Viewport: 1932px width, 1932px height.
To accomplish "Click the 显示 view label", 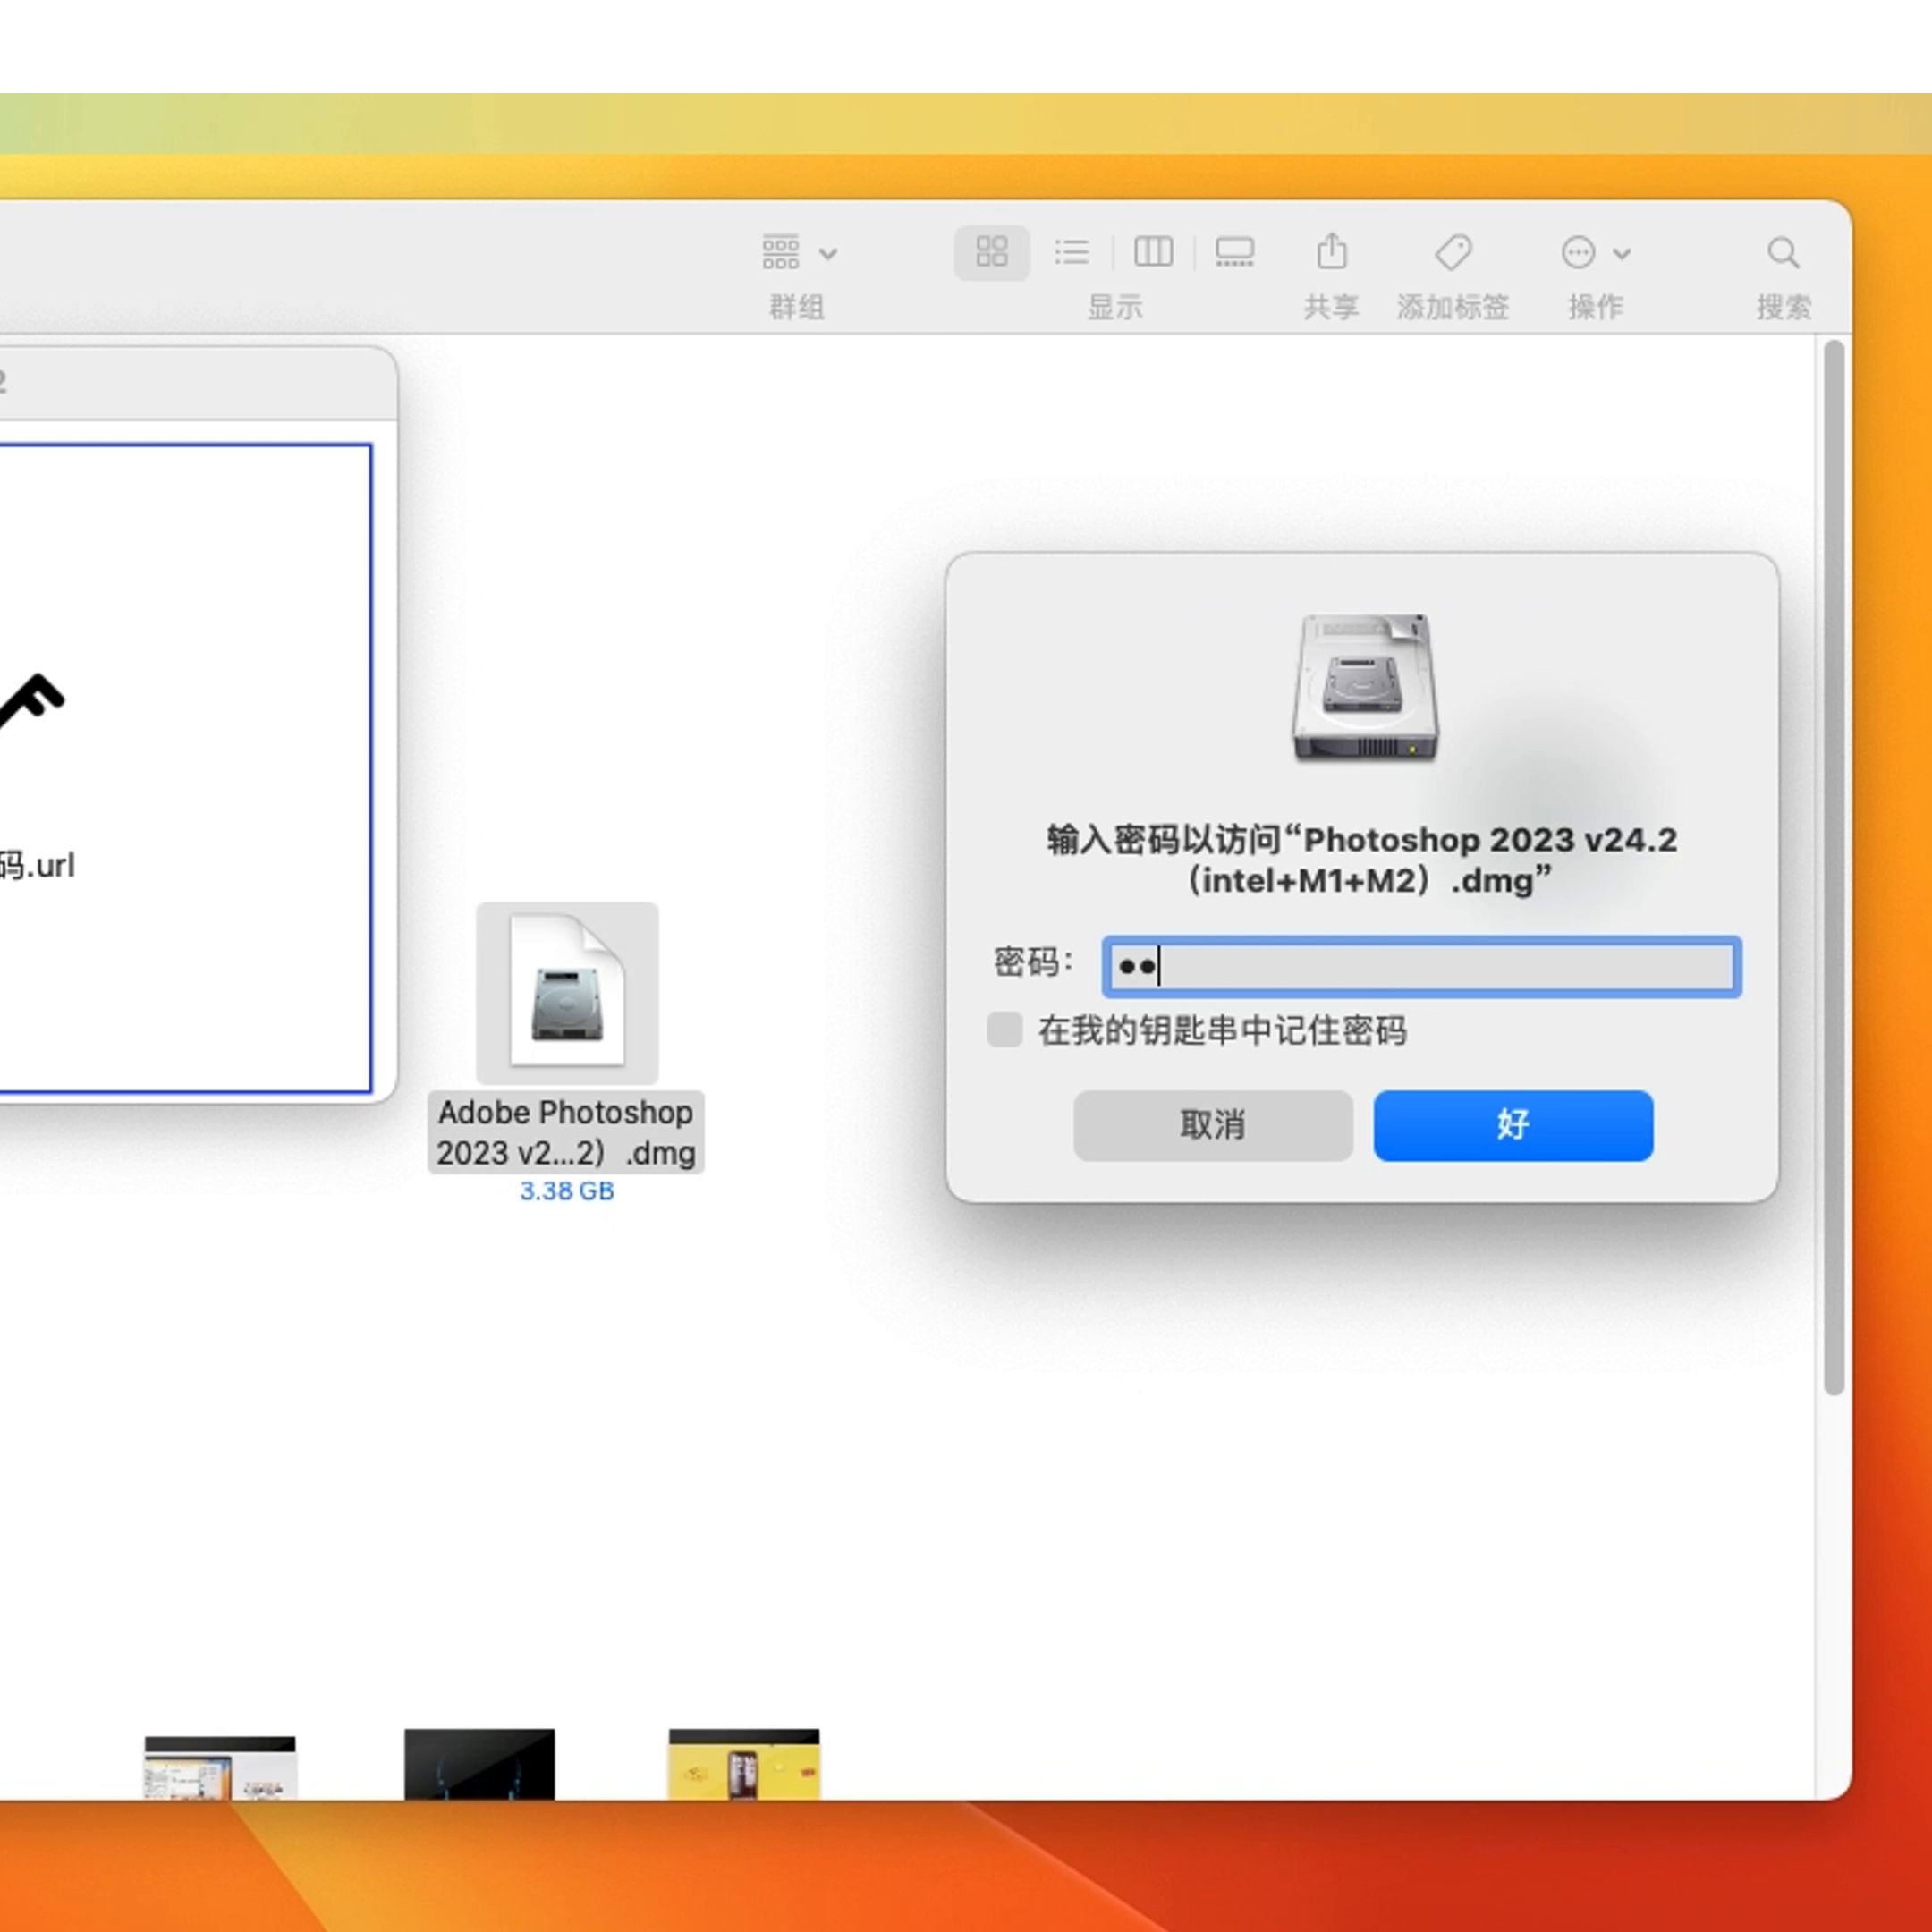I will [1114, 307].
